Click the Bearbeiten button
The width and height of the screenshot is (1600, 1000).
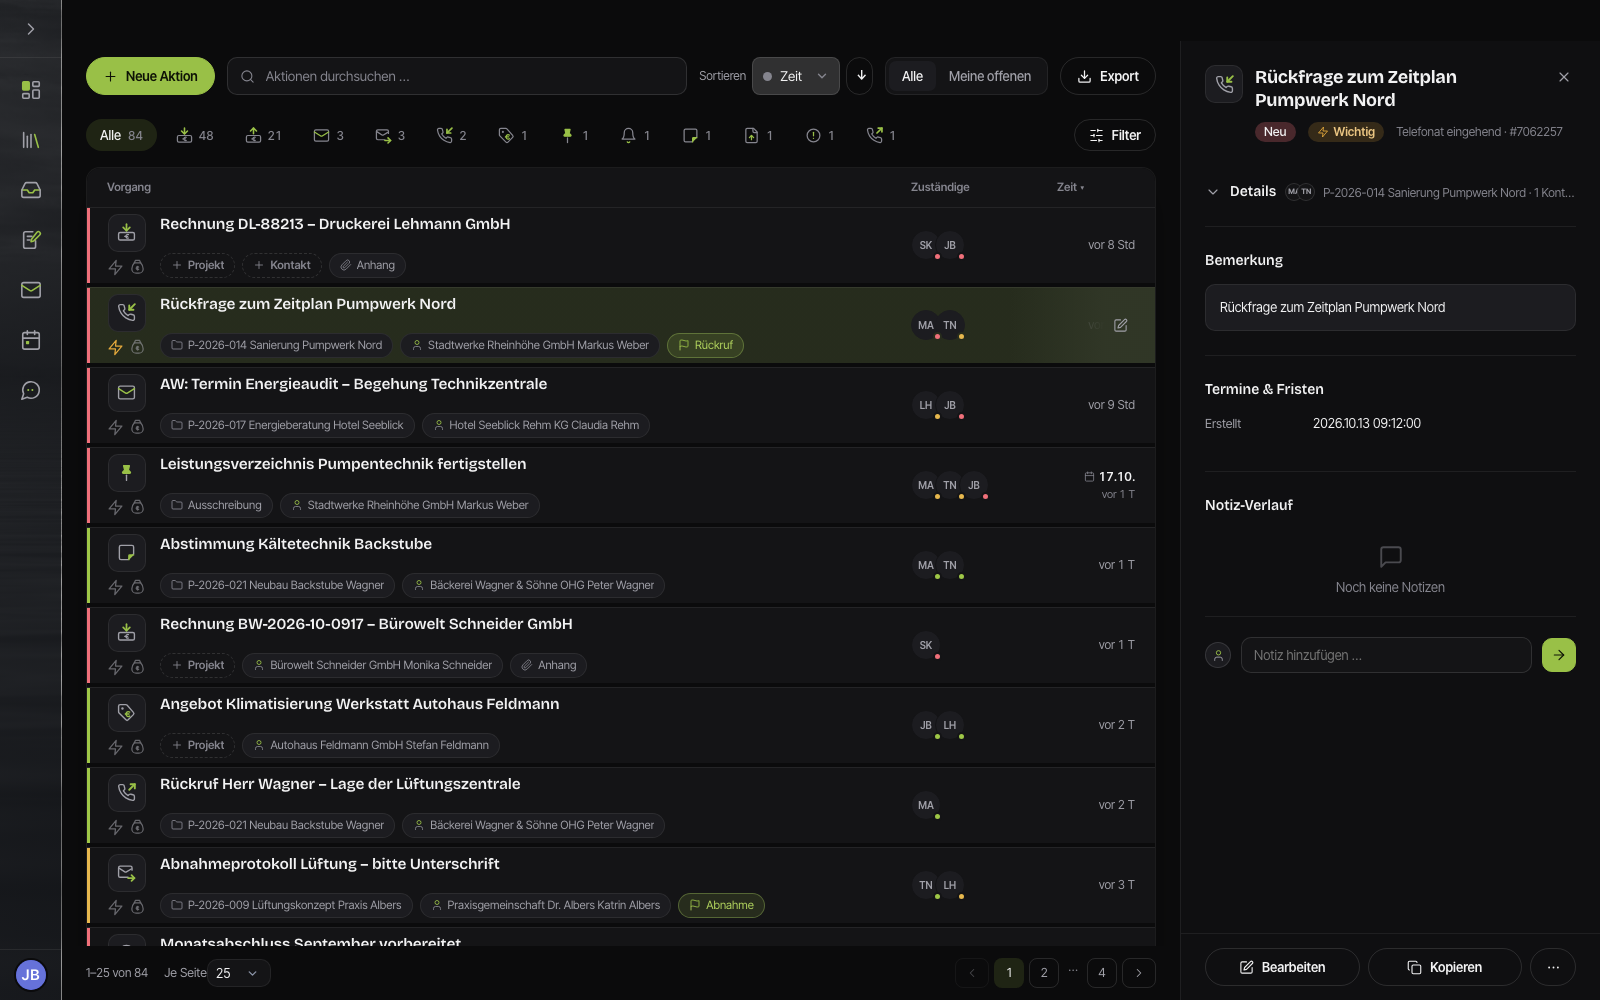pyautogui.click(x=1282, y=967)
